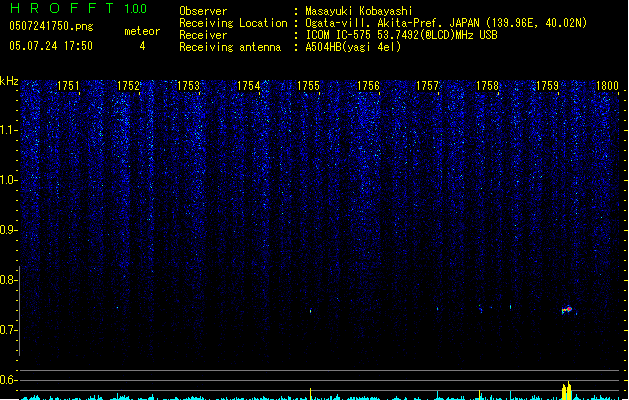Viewport: 629px width, 400px height.
Task: Click the 1752 time marker
Action: pos(128,86)
